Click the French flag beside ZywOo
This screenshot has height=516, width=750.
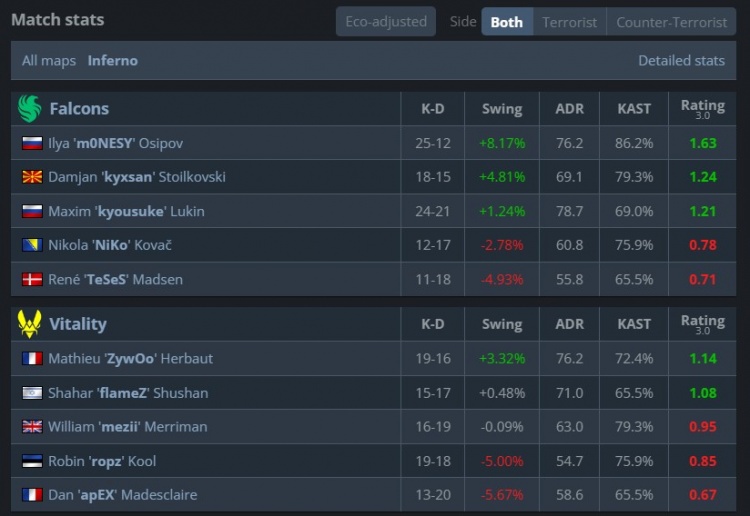point(32,358)
